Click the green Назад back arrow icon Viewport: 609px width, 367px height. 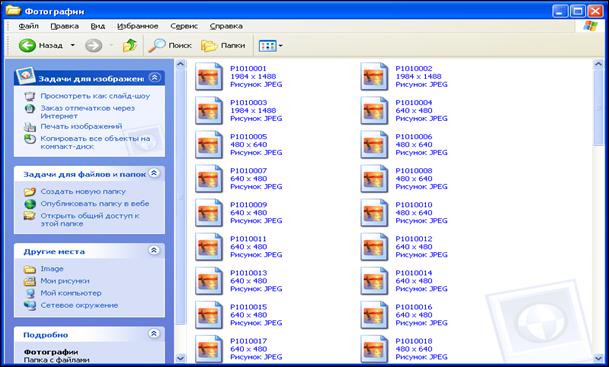click(x=27, y=45)
